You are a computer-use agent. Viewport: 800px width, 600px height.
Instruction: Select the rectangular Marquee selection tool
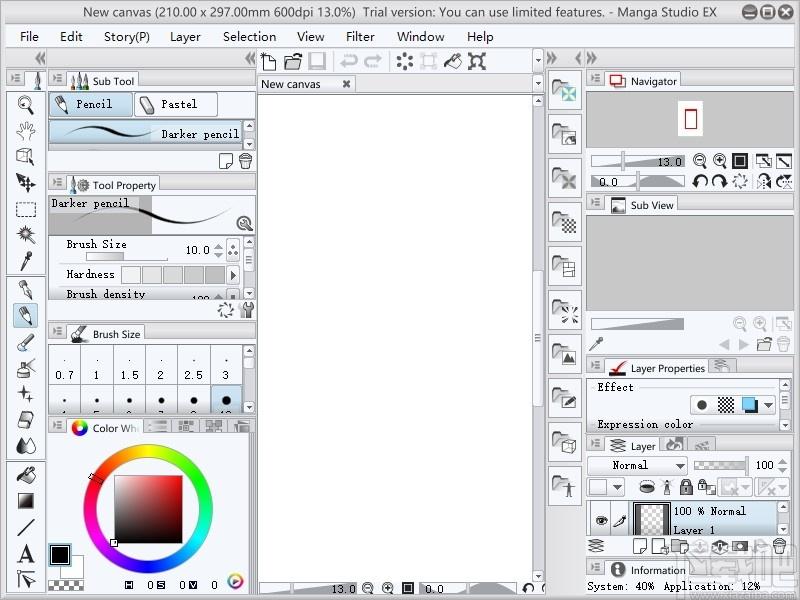coord(26,209)
